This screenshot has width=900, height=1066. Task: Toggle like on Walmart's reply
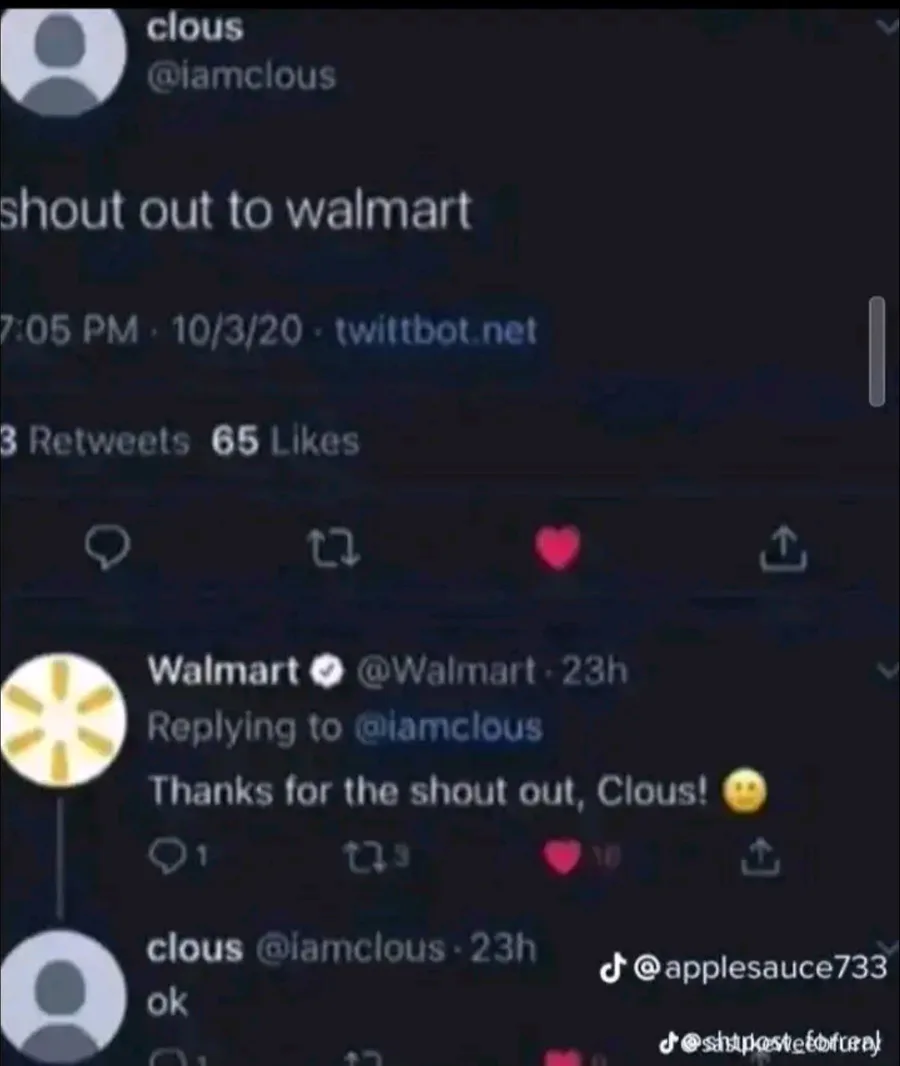point(561,857)
